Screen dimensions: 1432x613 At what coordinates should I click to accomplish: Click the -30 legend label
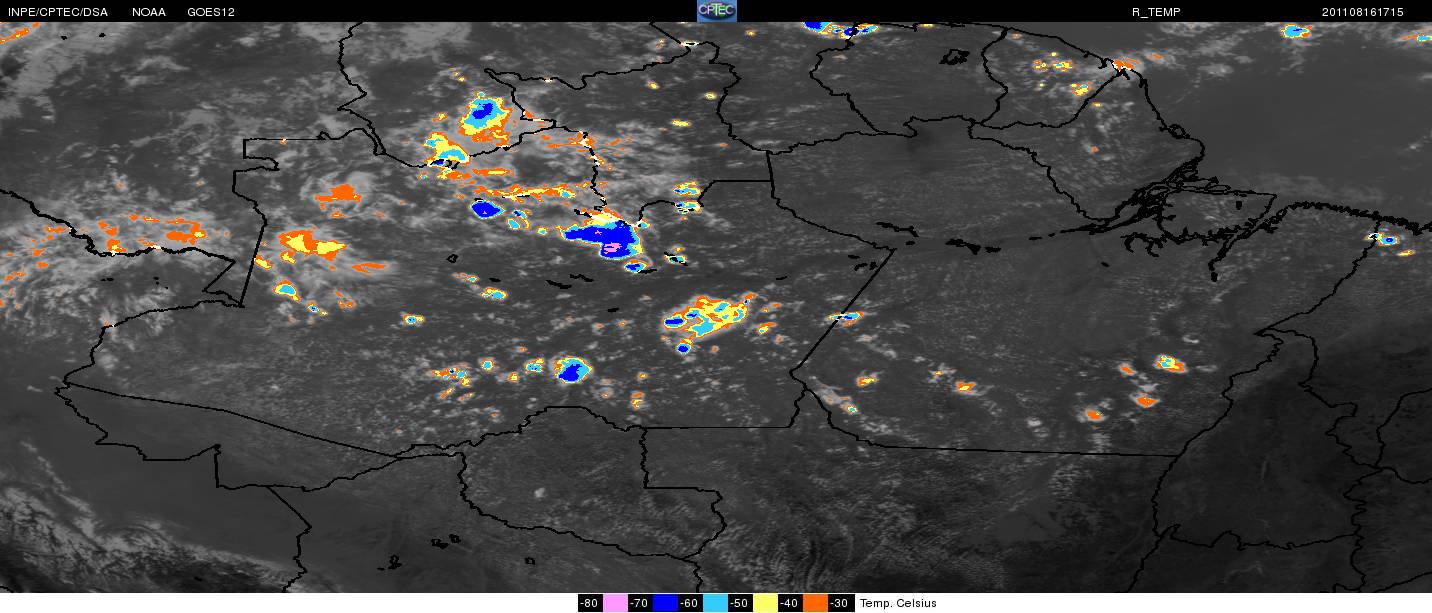[839, 603]
